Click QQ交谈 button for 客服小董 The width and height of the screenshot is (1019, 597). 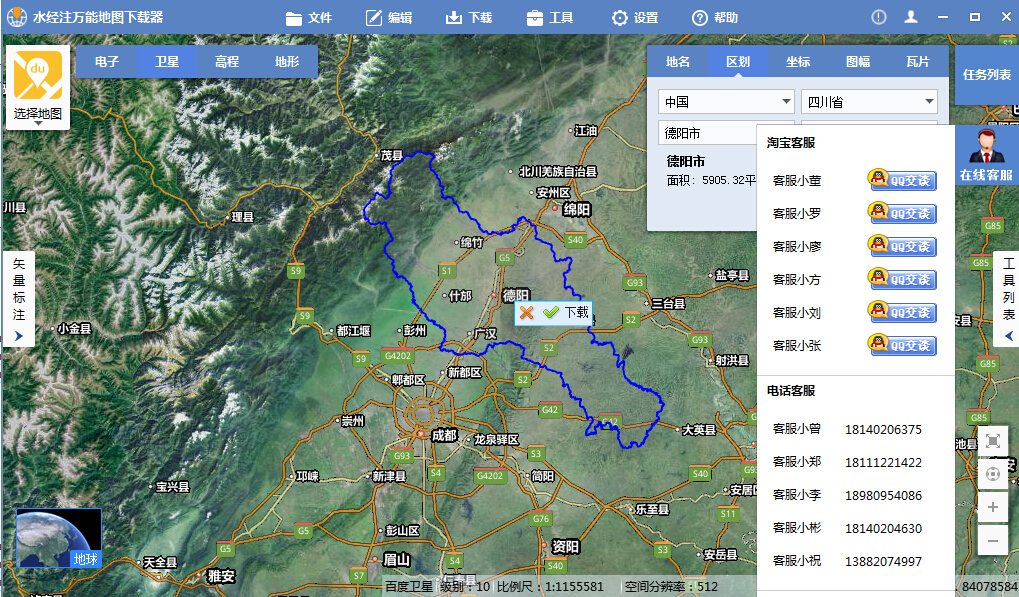[x=903, y=180]
